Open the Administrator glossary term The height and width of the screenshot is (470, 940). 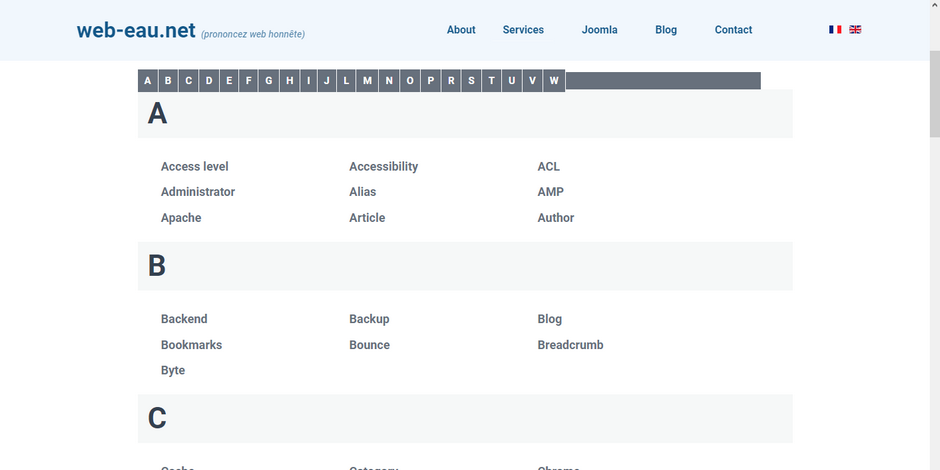coord(198,192)
